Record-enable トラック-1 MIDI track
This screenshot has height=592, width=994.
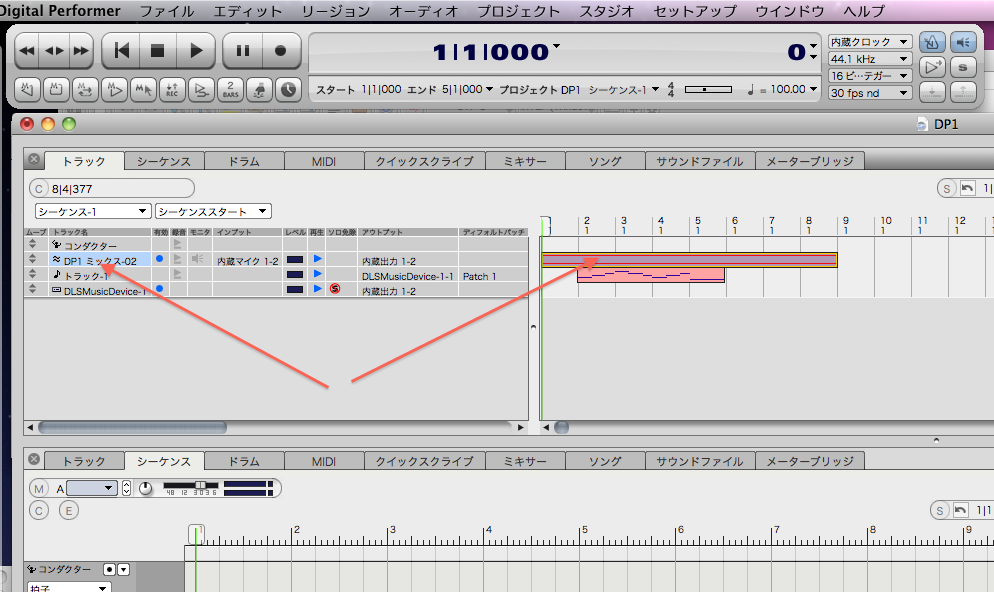tap(178, 274)
